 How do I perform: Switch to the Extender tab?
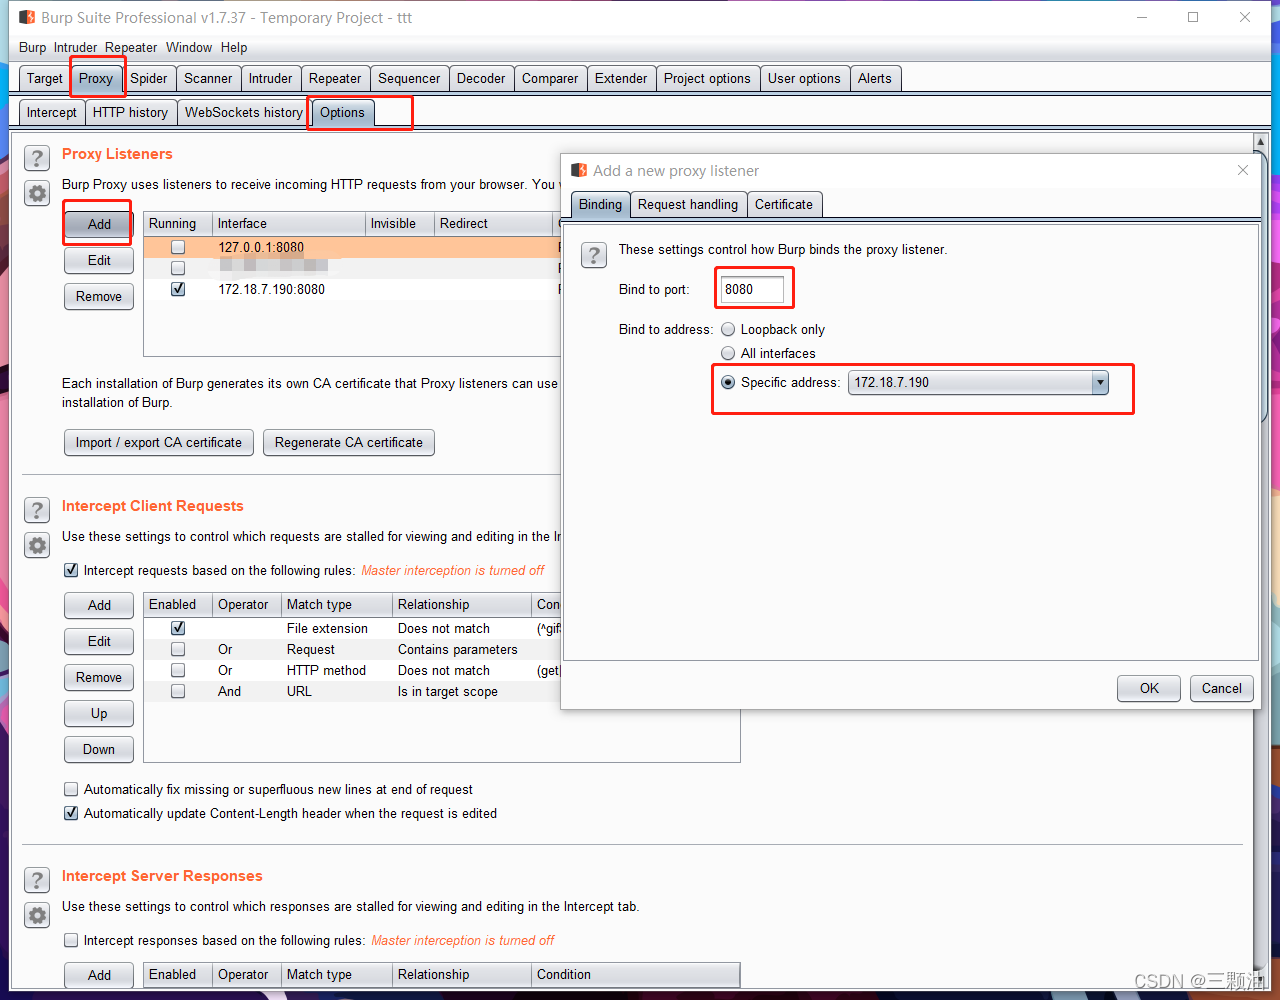(621, 78)
